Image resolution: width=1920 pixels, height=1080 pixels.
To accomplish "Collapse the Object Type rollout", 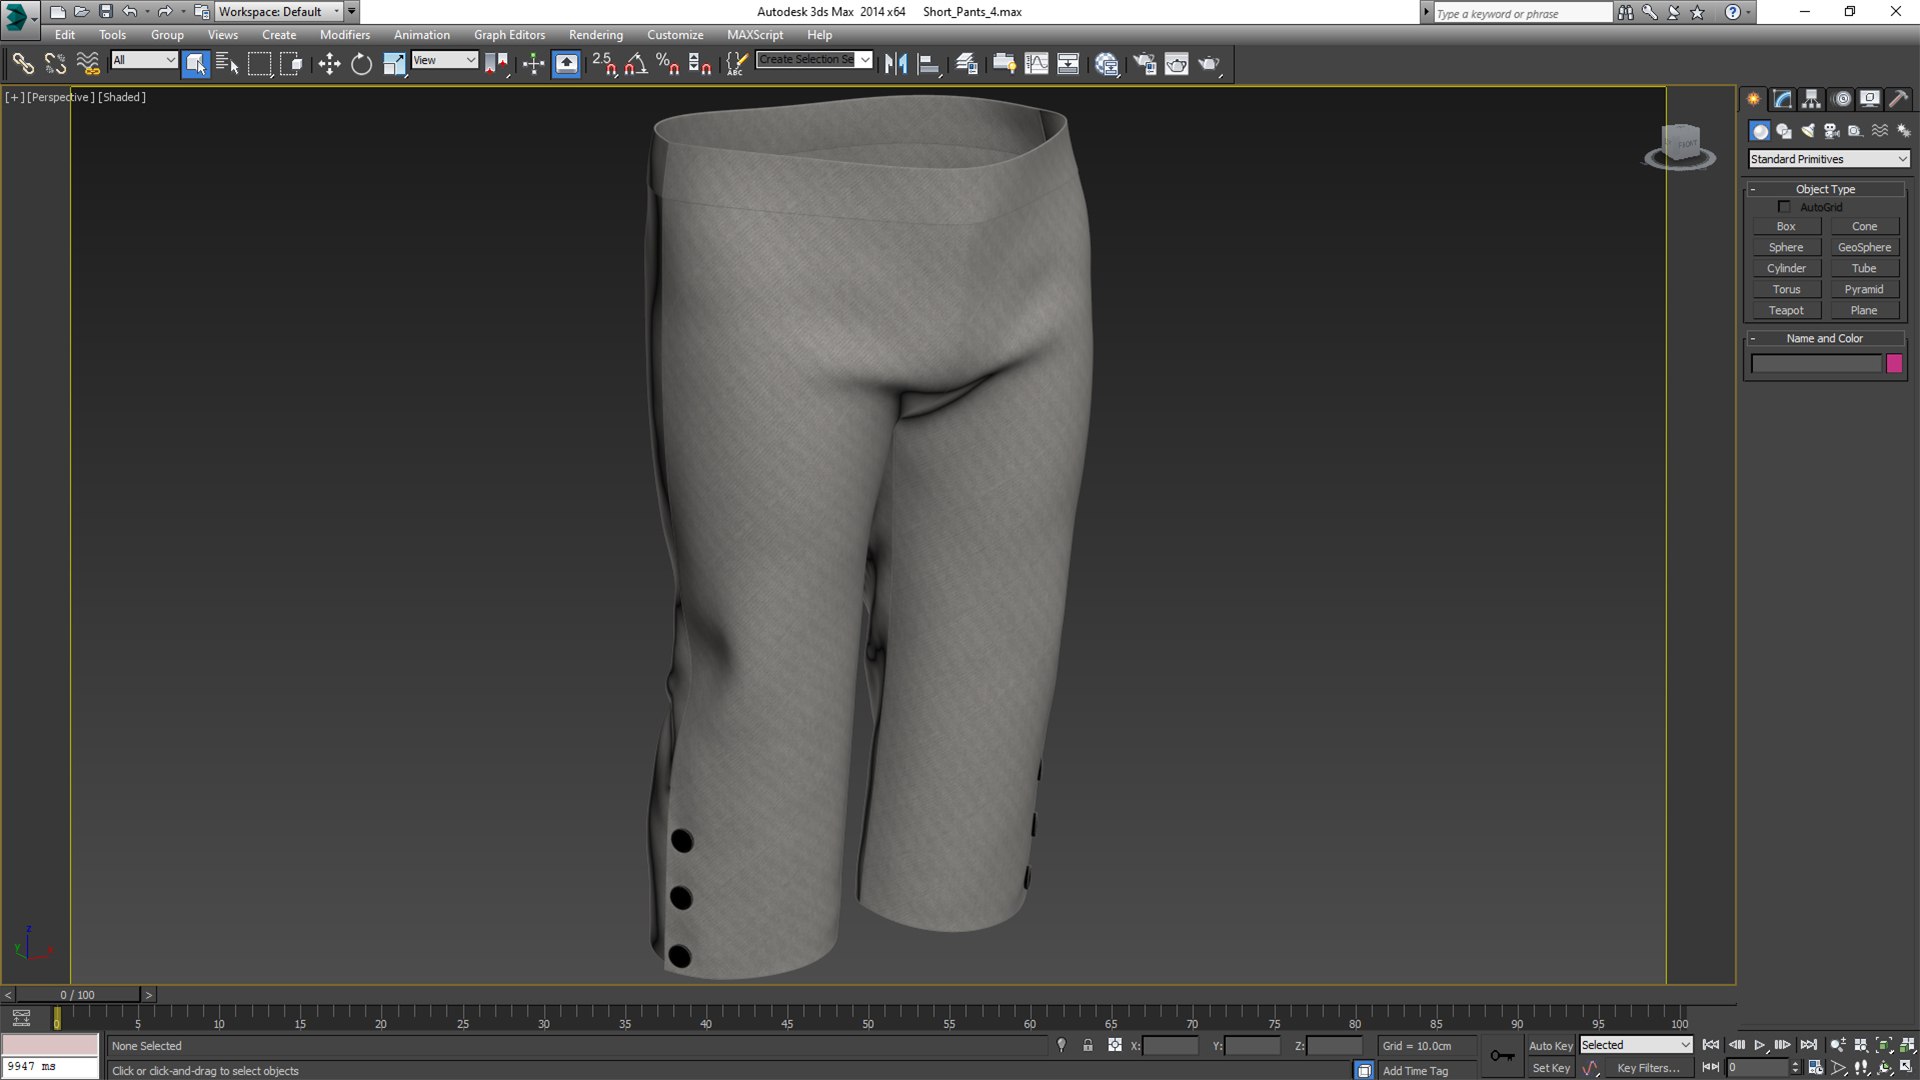I will click(1825, 189).
